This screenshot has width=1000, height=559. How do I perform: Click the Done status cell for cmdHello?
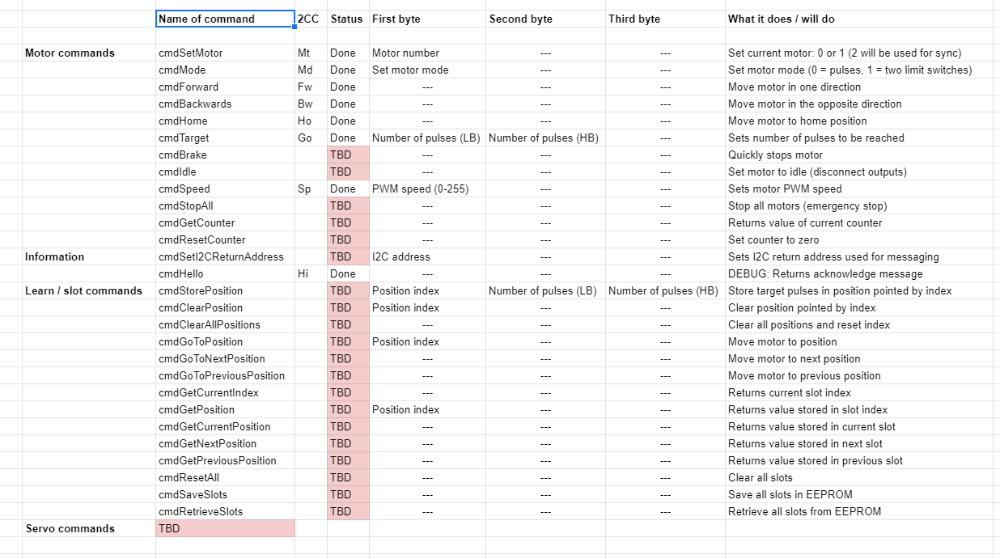[348, 274]
